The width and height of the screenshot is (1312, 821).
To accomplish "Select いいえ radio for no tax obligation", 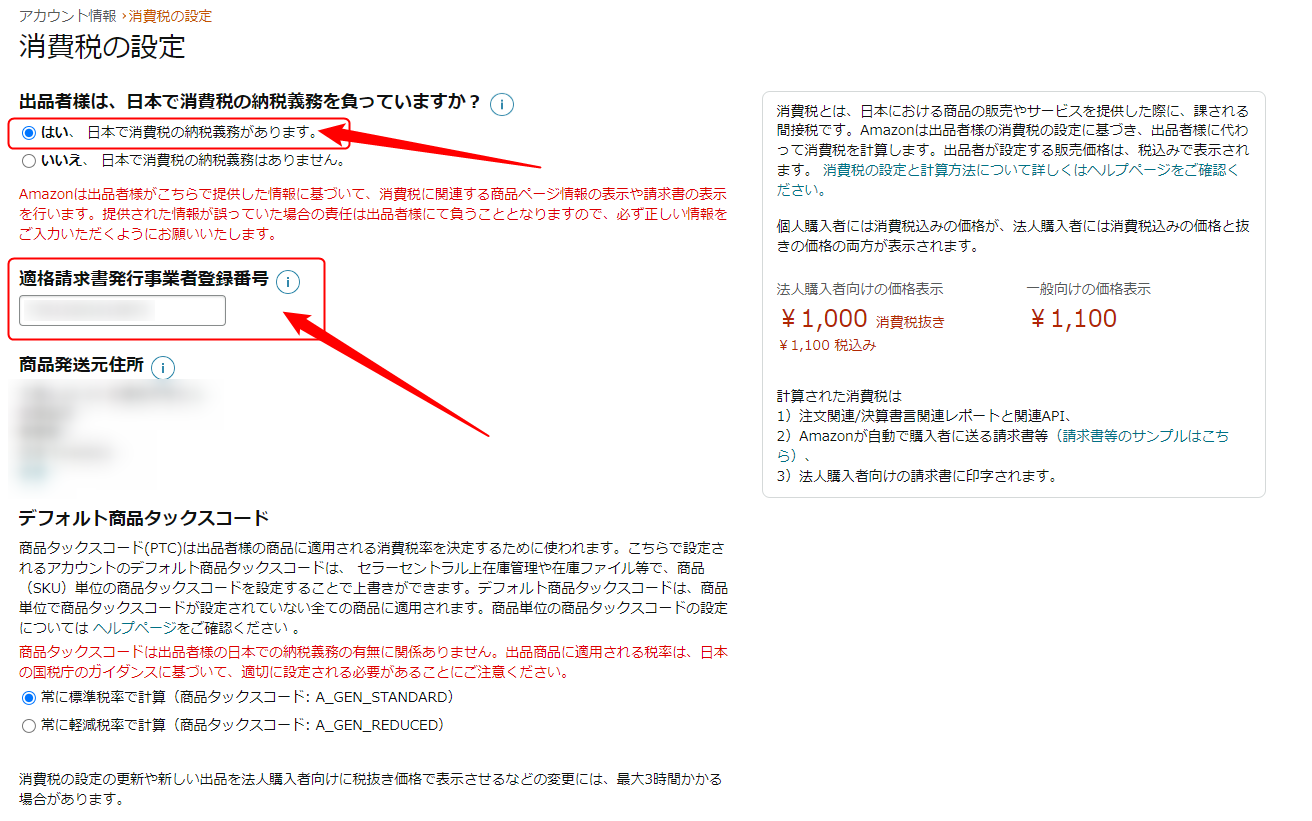I will coord(28,160).
